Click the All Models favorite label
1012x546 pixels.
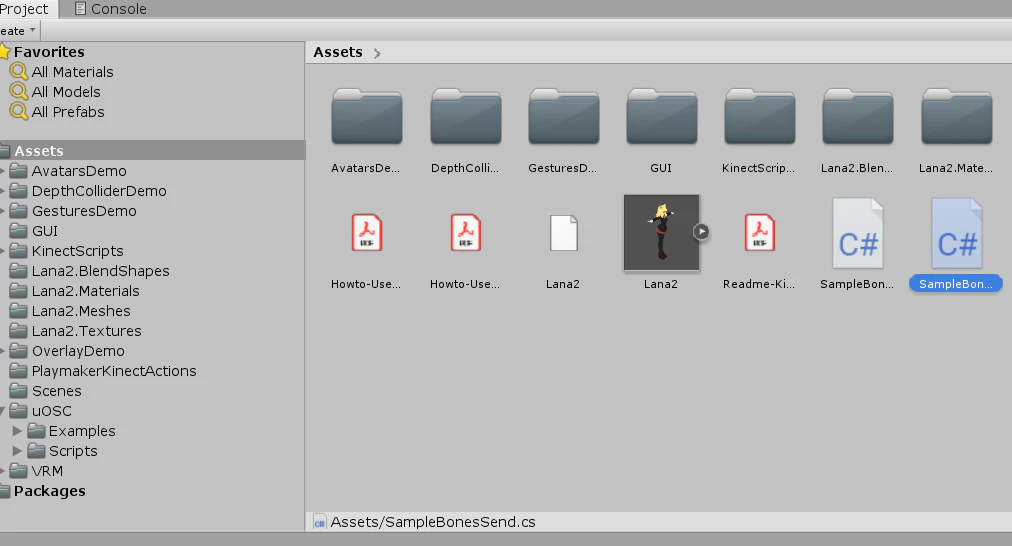pyautogui.click(x=66, y=92)
